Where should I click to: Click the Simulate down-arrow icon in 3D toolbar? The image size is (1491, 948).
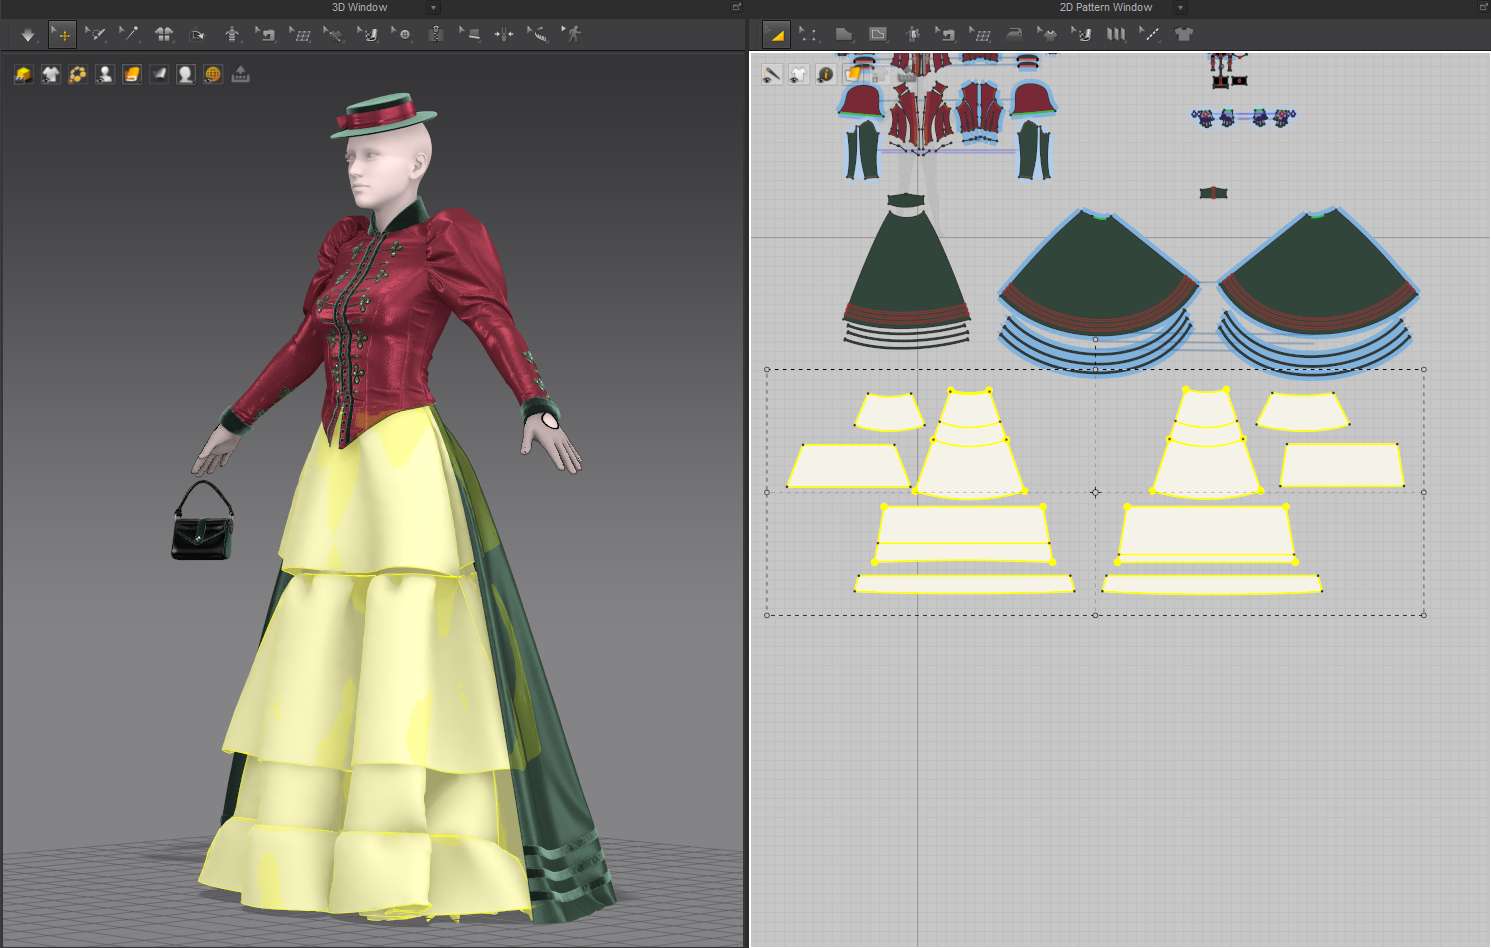pos(28,35)
